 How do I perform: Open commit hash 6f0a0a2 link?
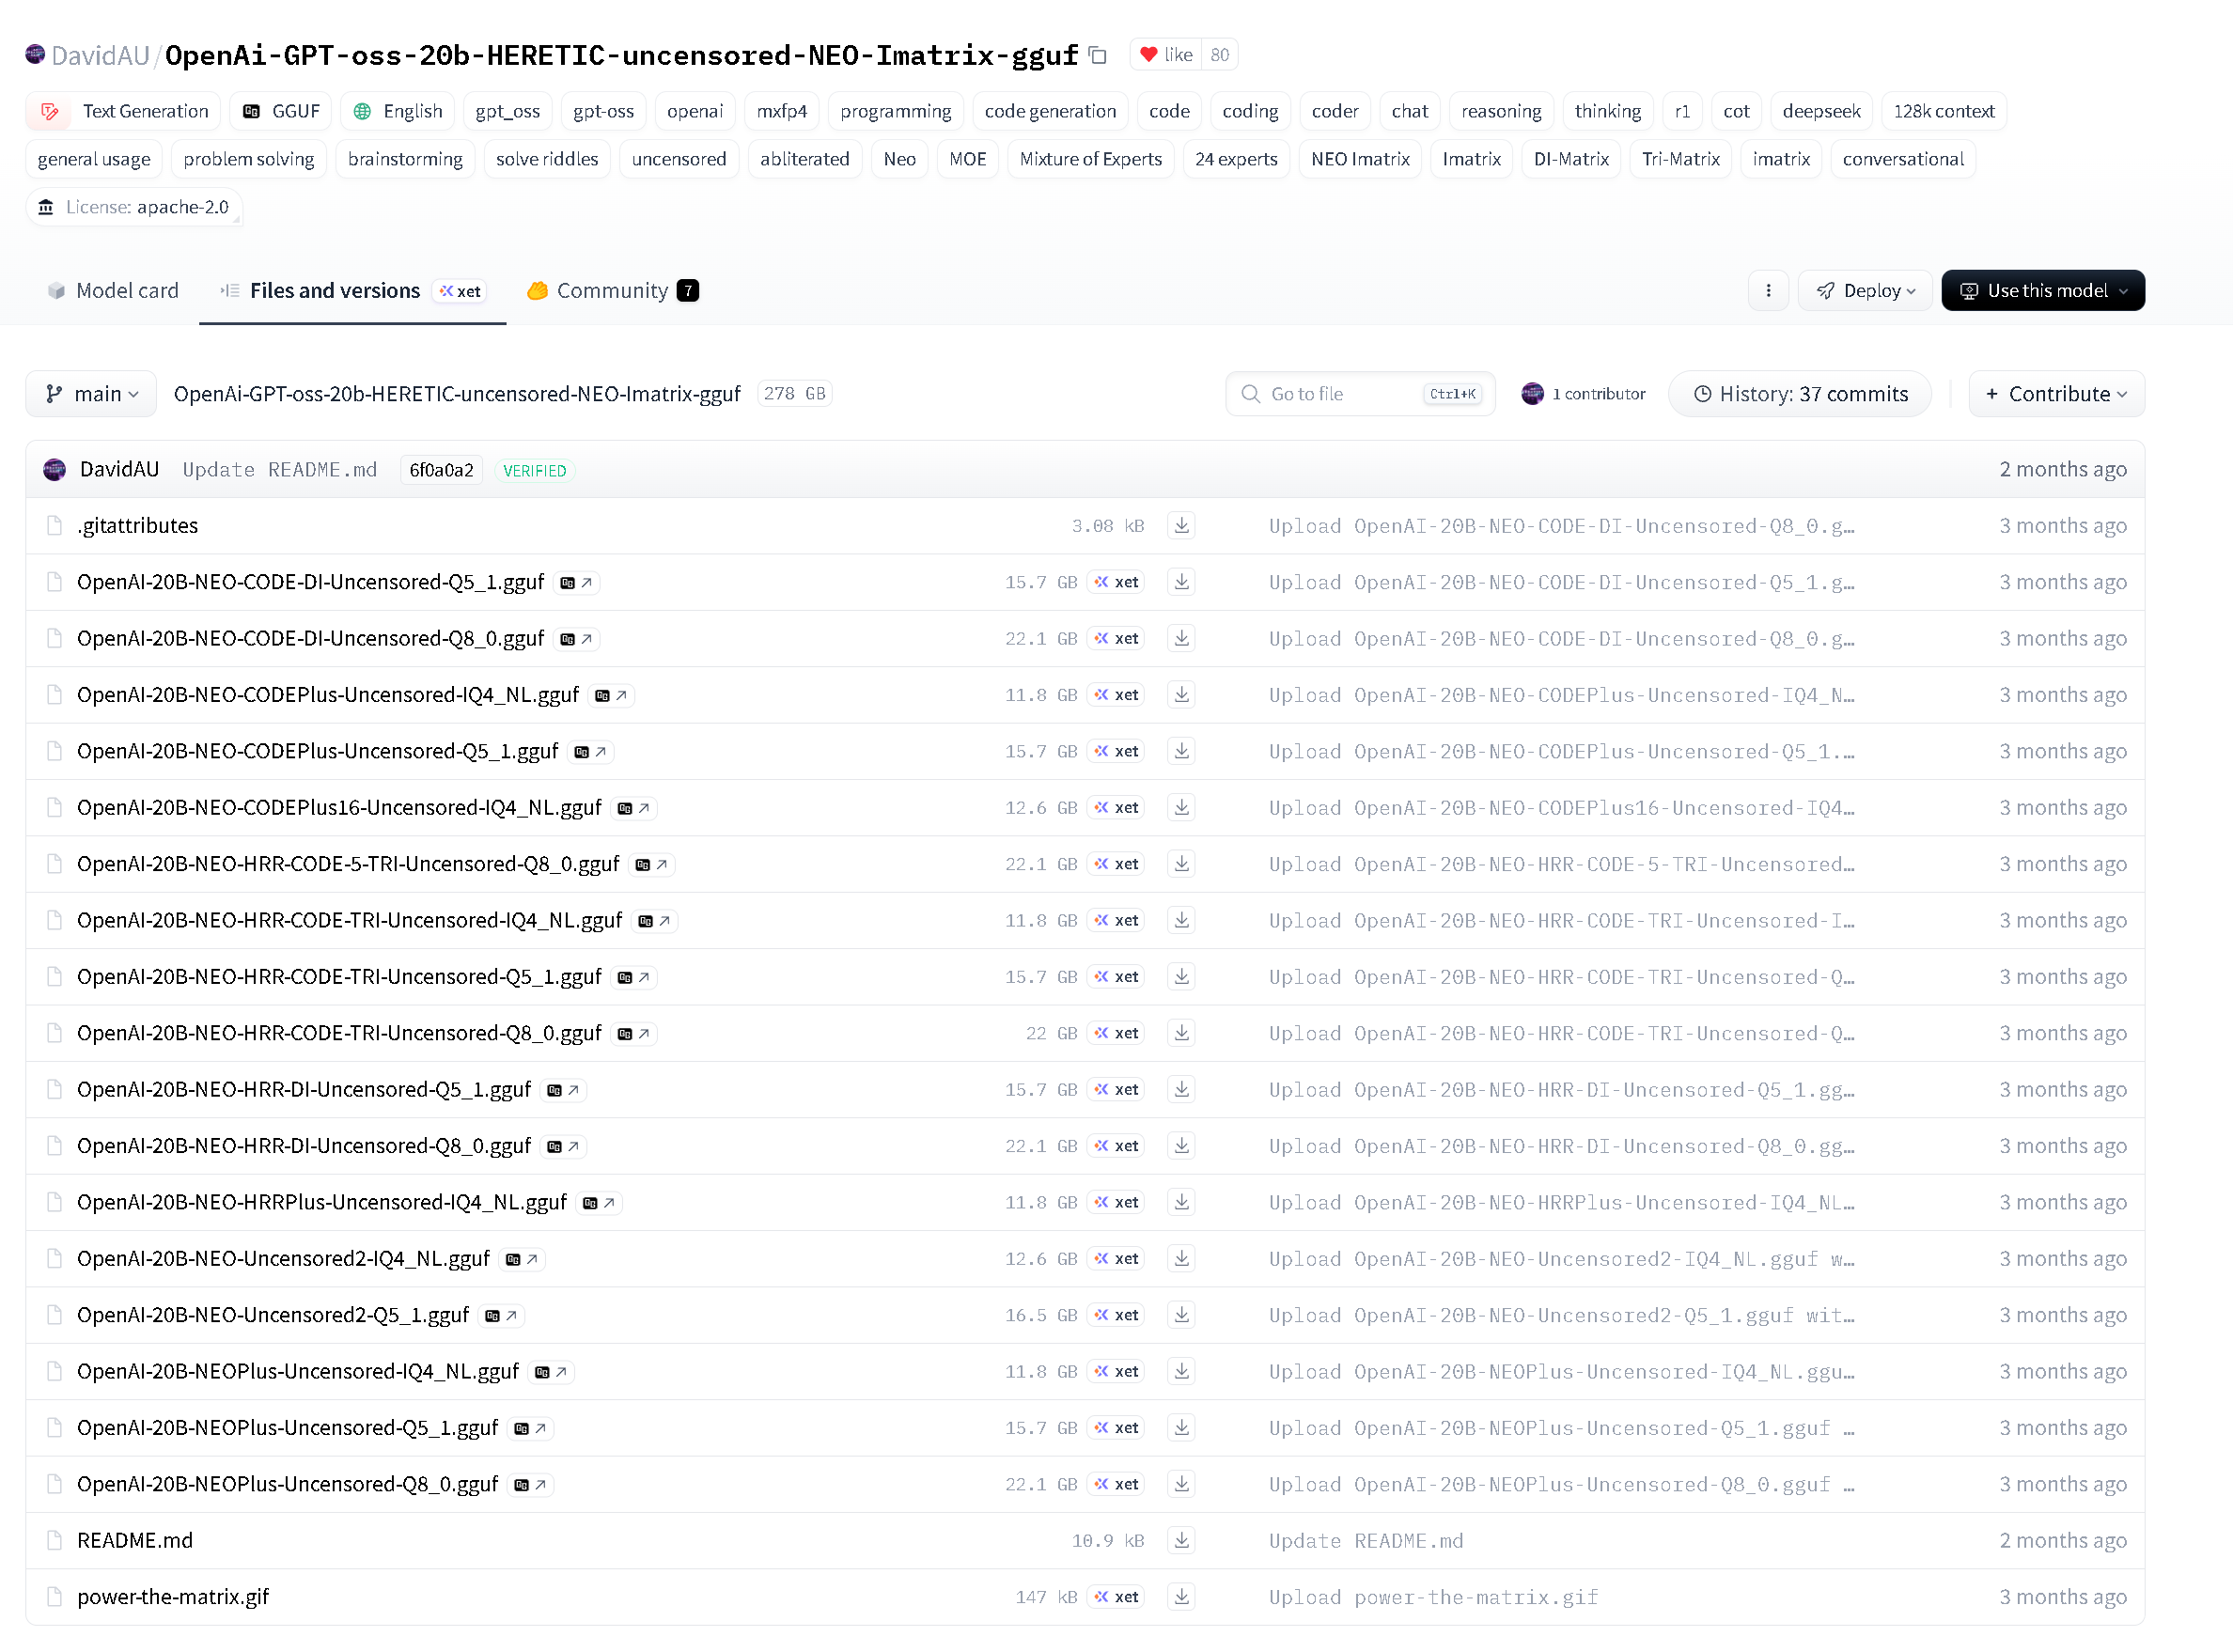coord(441,470)
